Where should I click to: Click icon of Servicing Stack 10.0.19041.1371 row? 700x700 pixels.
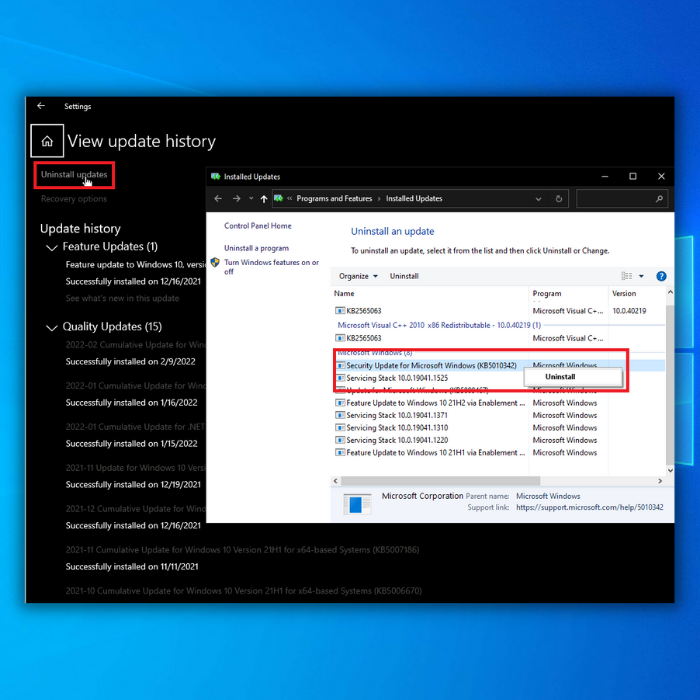(x=340, y=416)
